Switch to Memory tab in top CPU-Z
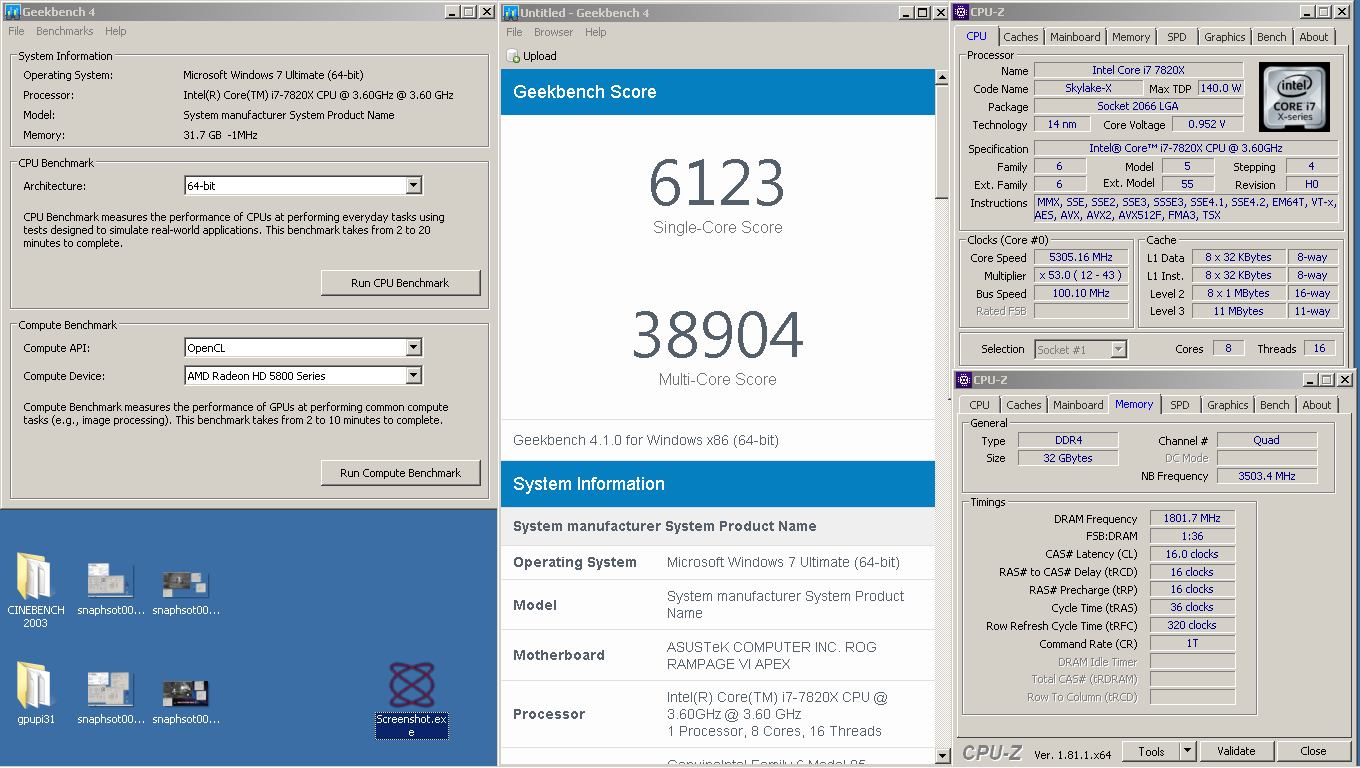 [1131, 37]
